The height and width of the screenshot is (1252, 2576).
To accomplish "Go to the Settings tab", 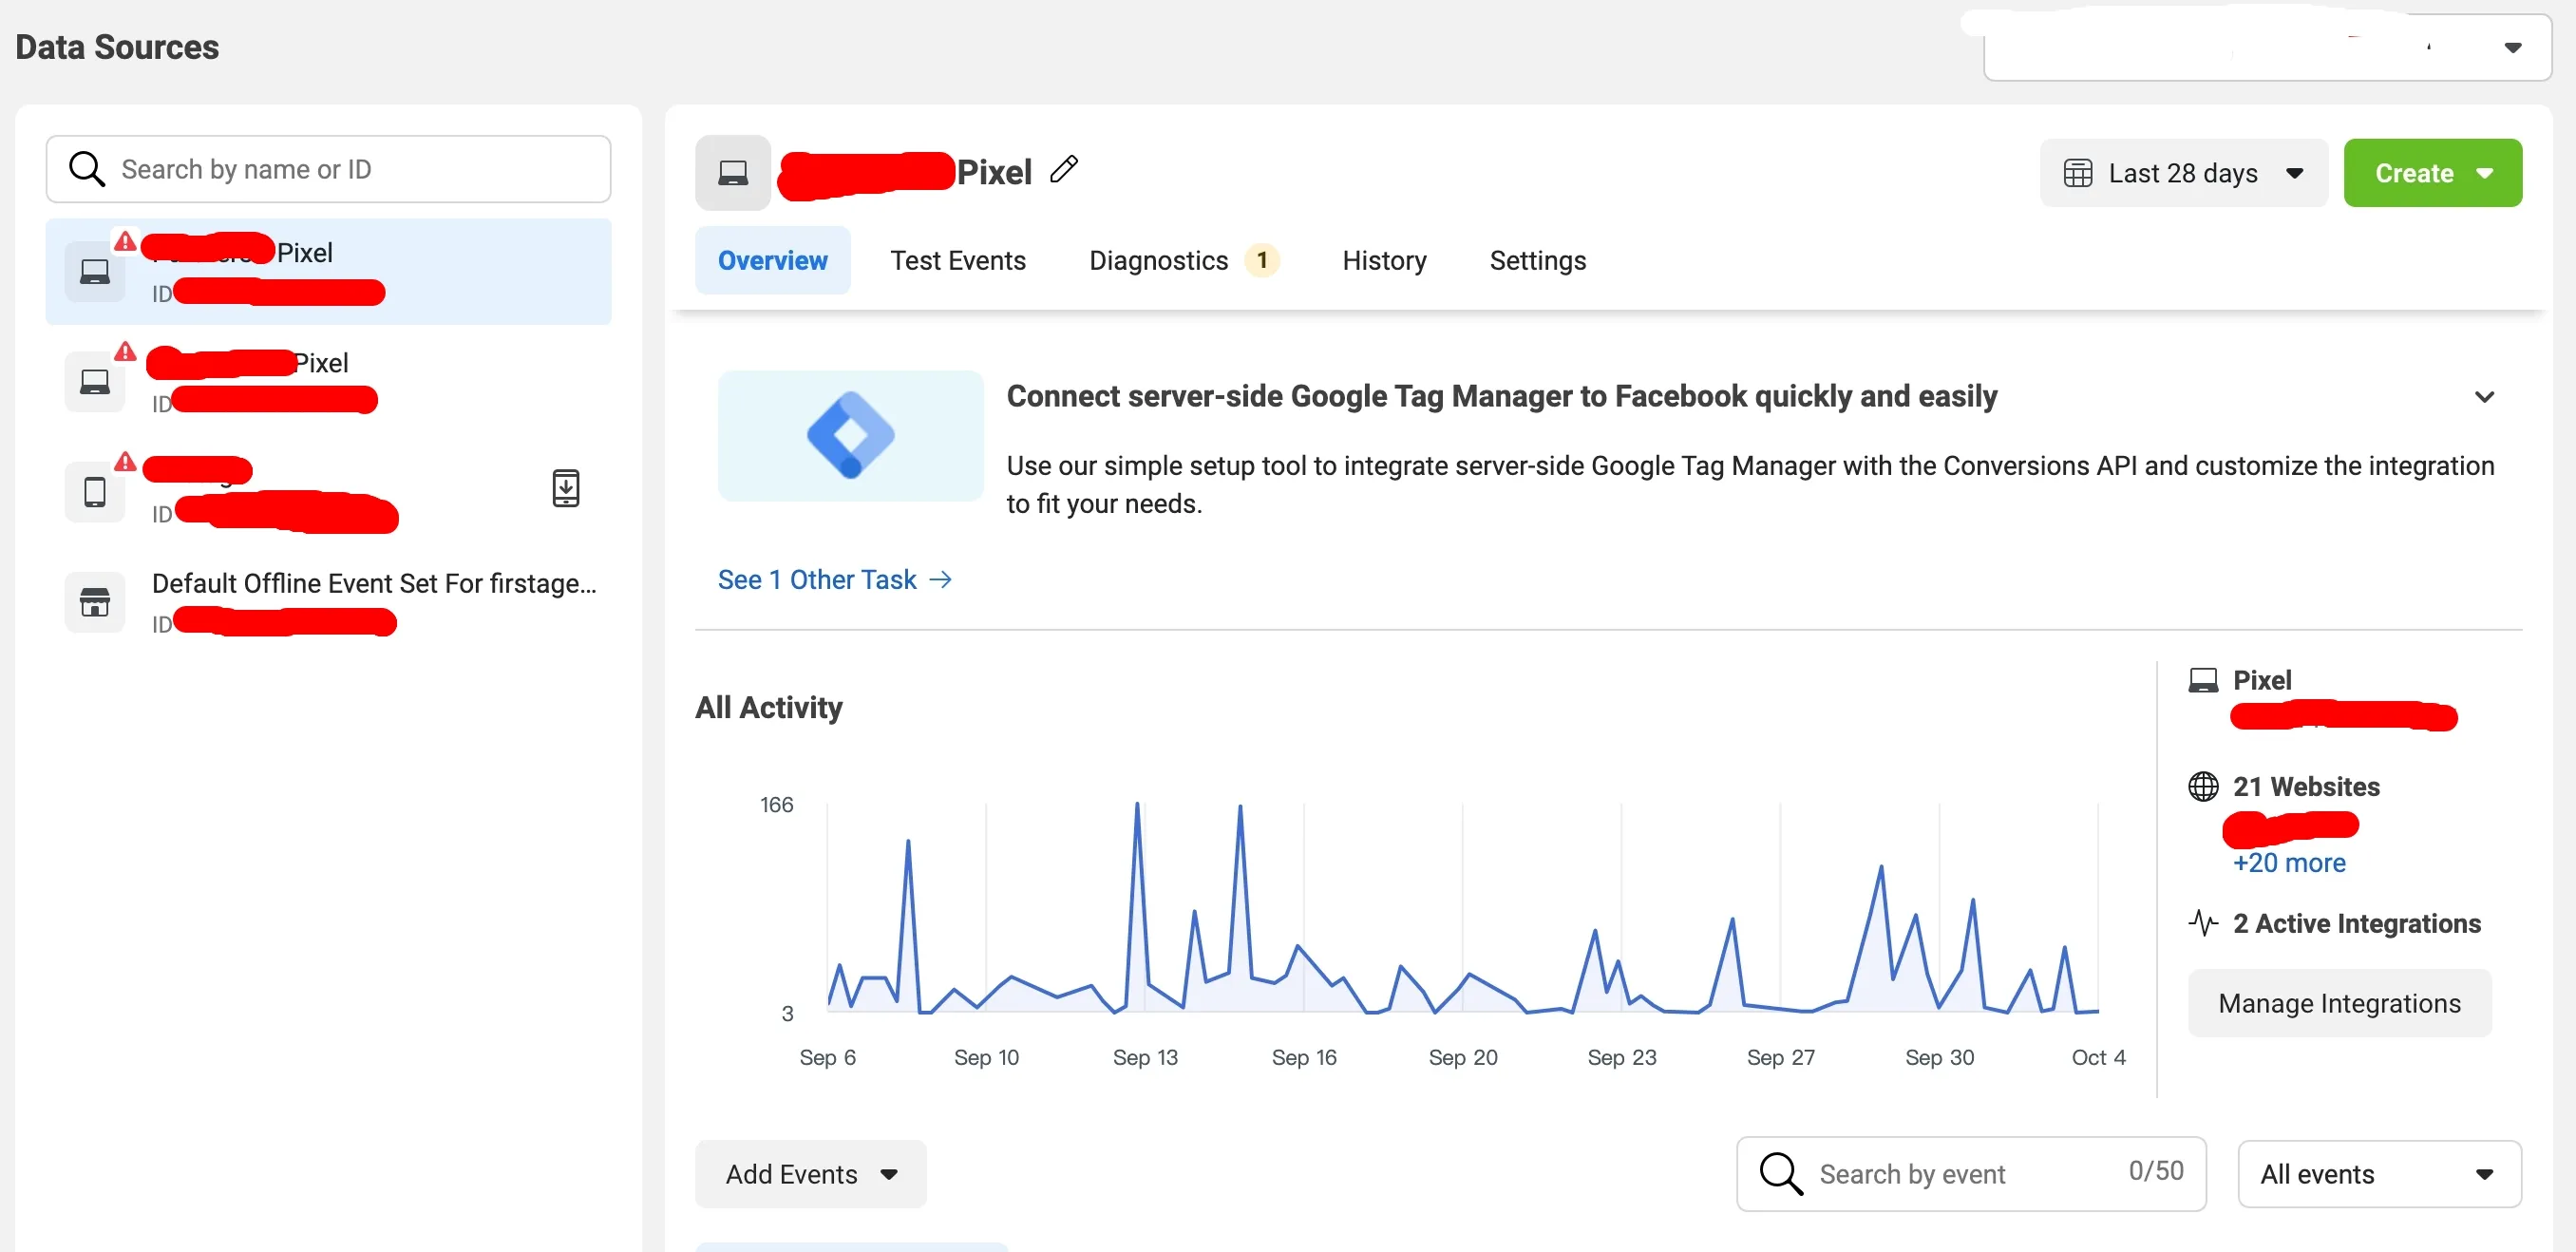I will (x=1537, y=260).
